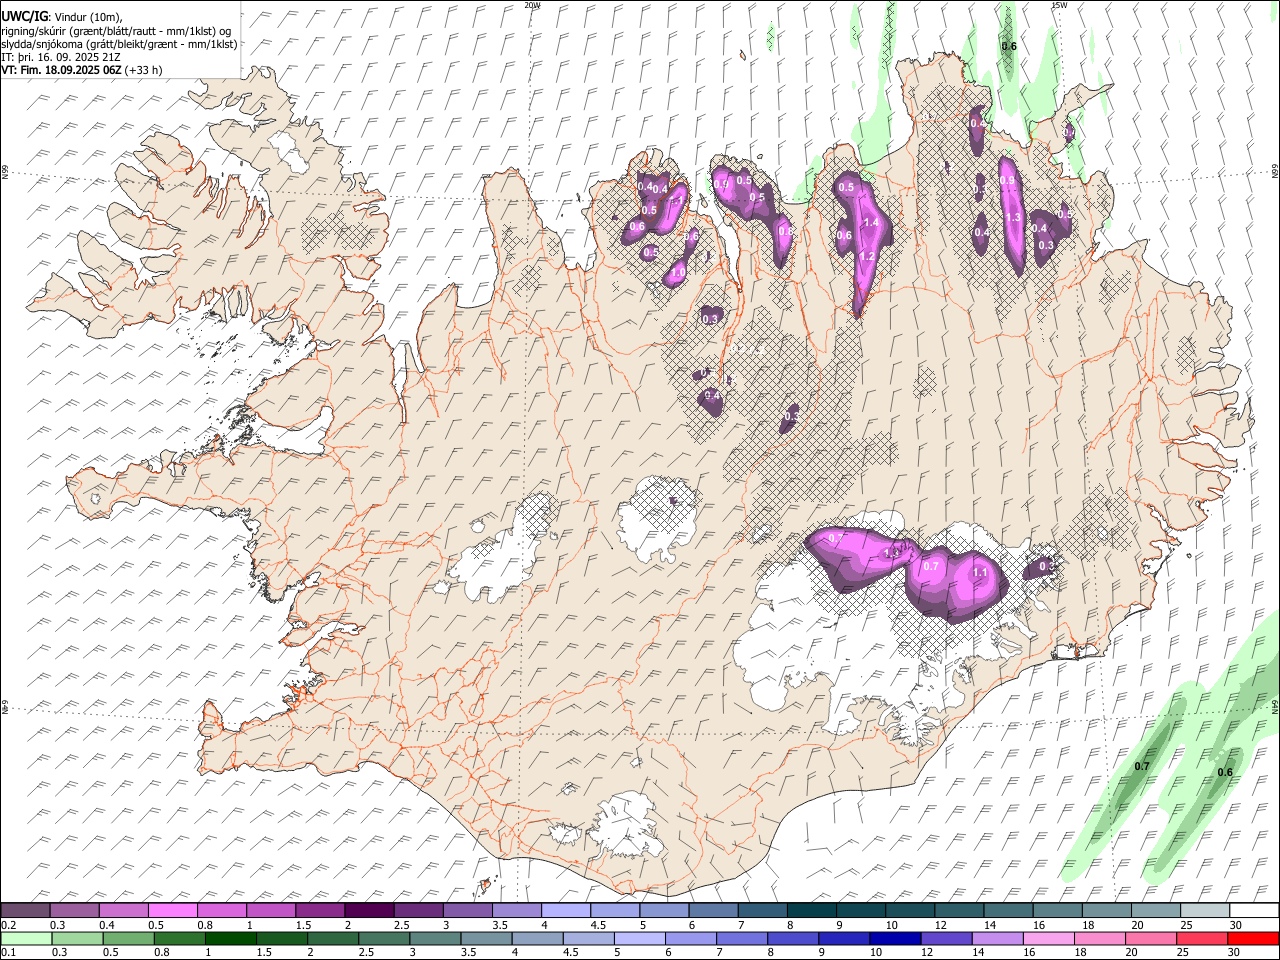The height and width of the screenshot is (960, 1280).
Task: Pick the darkest green swatch at 1, lower scale
Action: tap(231, 938)
